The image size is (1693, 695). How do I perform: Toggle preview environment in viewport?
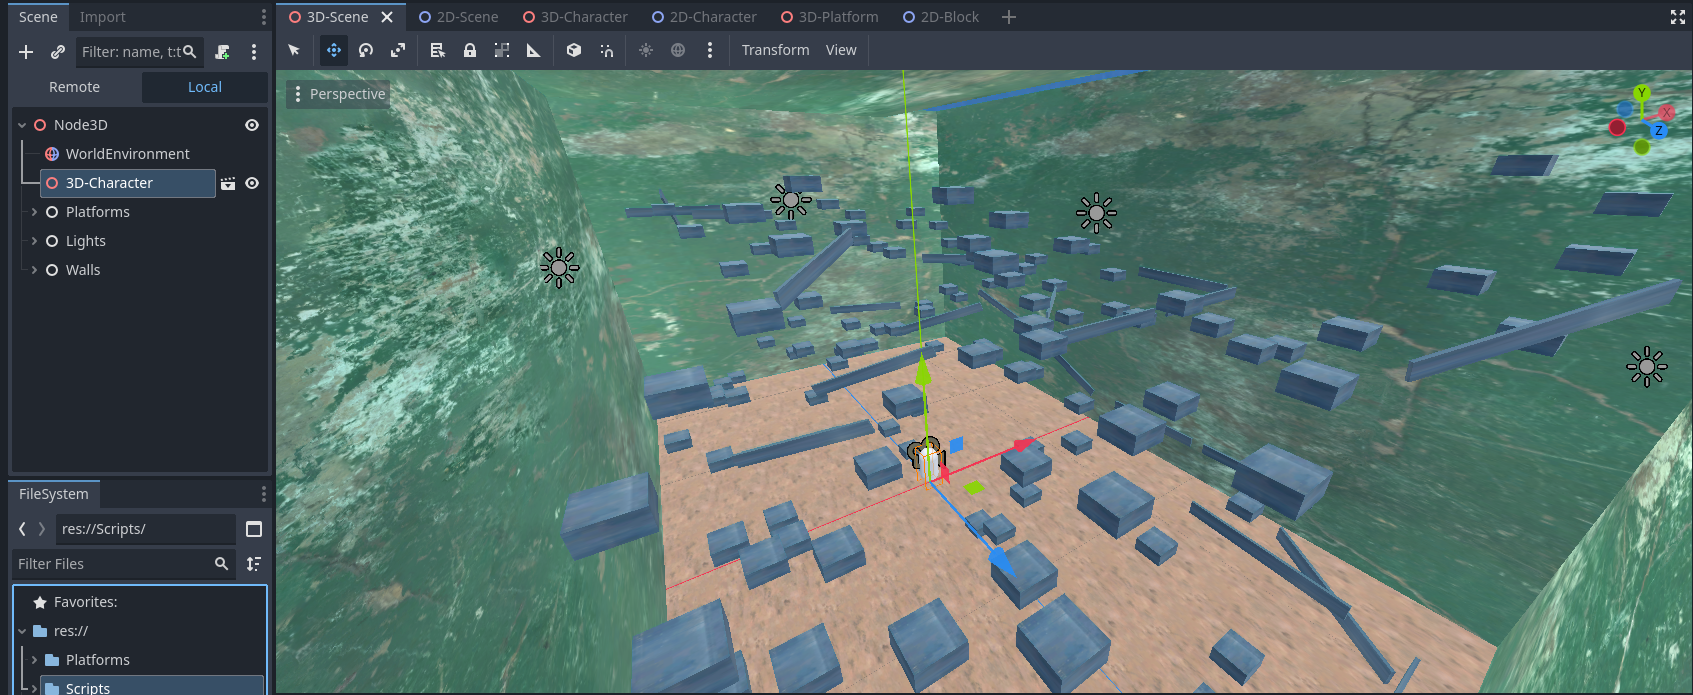point(678,50)
